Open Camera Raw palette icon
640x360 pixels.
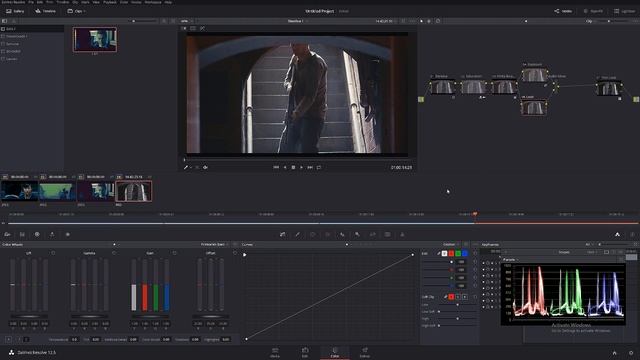pos(7,234)
